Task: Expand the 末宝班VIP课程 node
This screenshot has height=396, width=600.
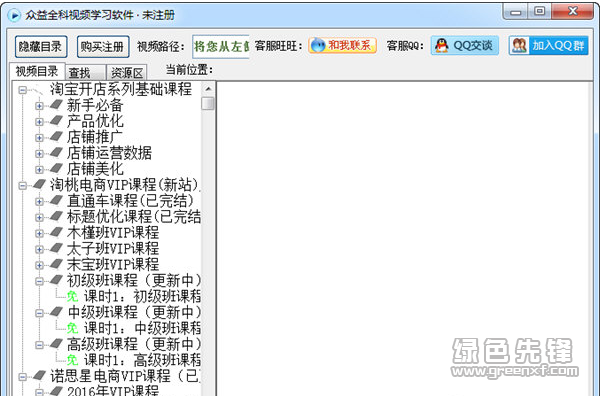Action: [x=39, y=265]
